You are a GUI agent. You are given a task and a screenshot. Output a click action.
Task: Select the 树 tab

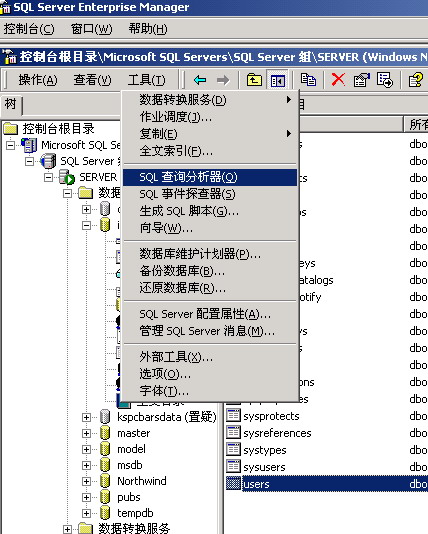click(x=11, y=104)
